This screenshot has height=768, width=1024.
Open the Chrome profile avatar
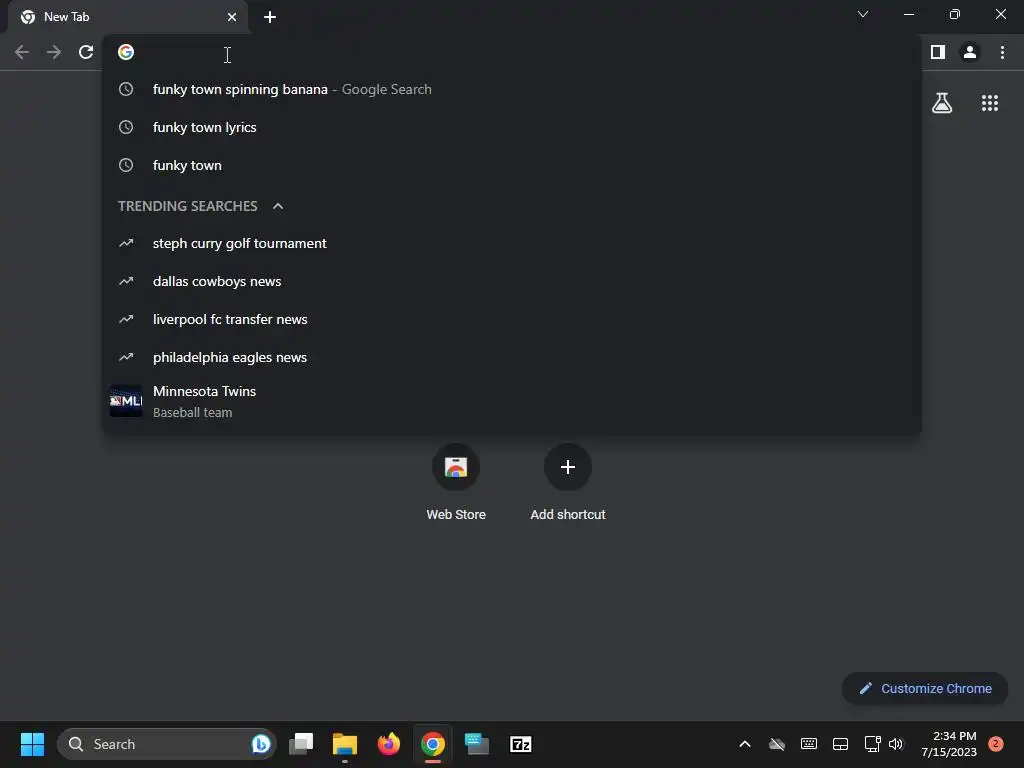pyautogui.click(x=970, y=52)
